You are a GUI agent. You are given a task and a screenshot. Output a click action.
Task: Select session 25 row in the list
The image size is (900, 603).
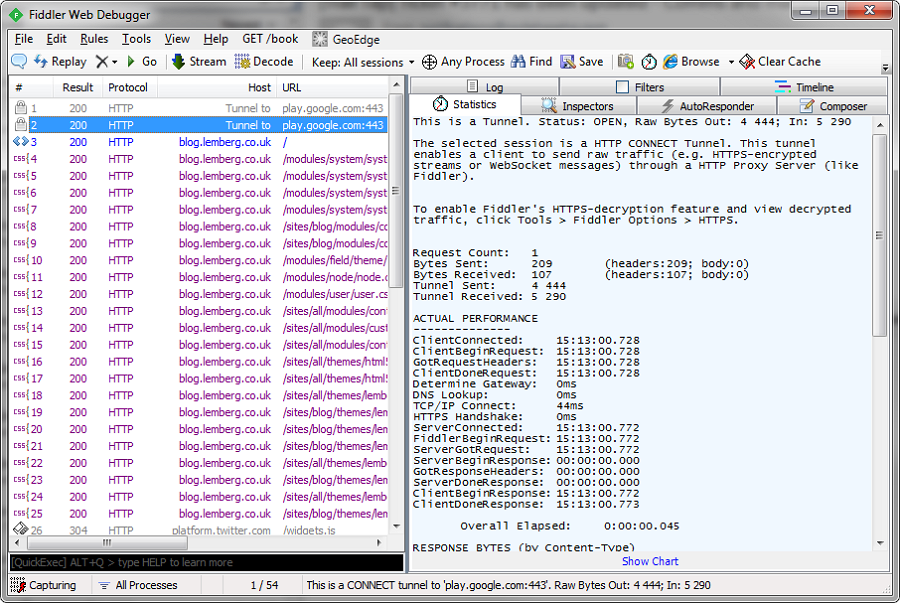click(x=199, y=513)
